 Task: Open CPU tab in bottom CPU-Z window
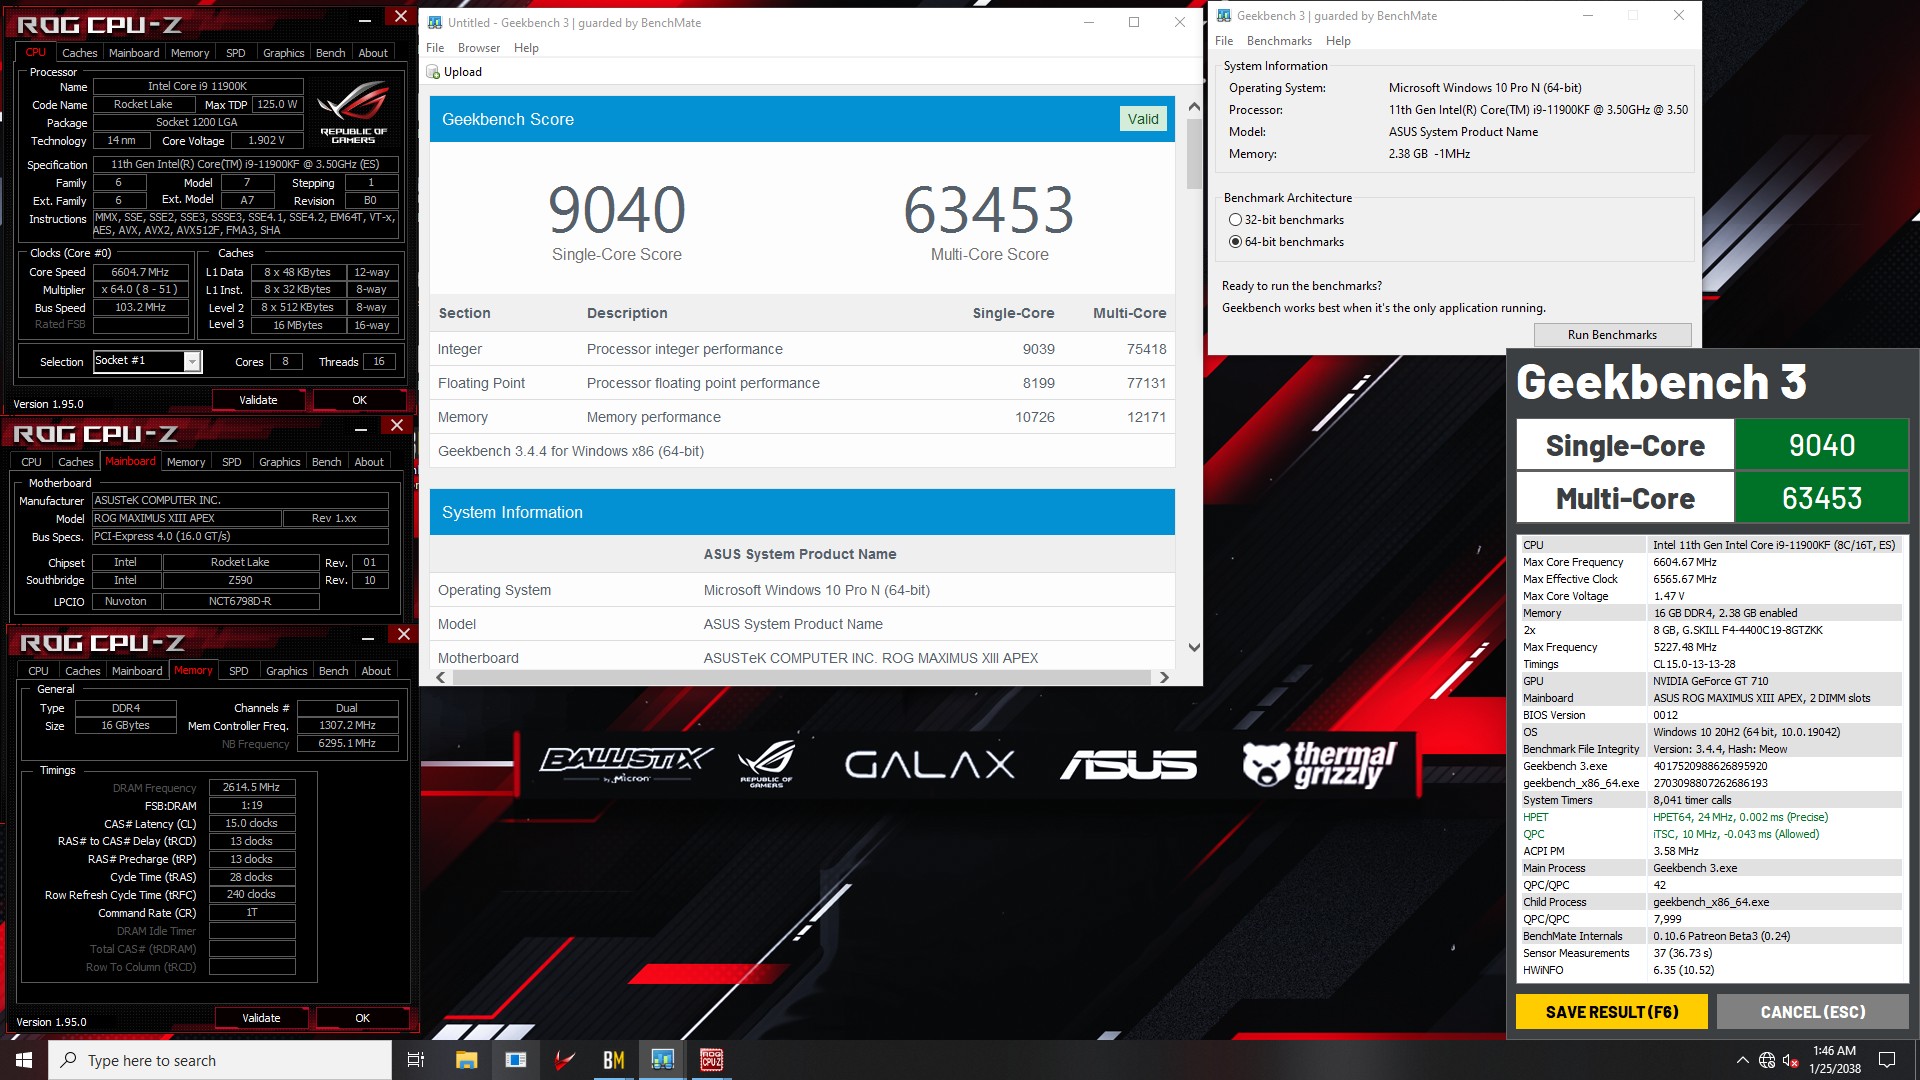pos(38,671)
